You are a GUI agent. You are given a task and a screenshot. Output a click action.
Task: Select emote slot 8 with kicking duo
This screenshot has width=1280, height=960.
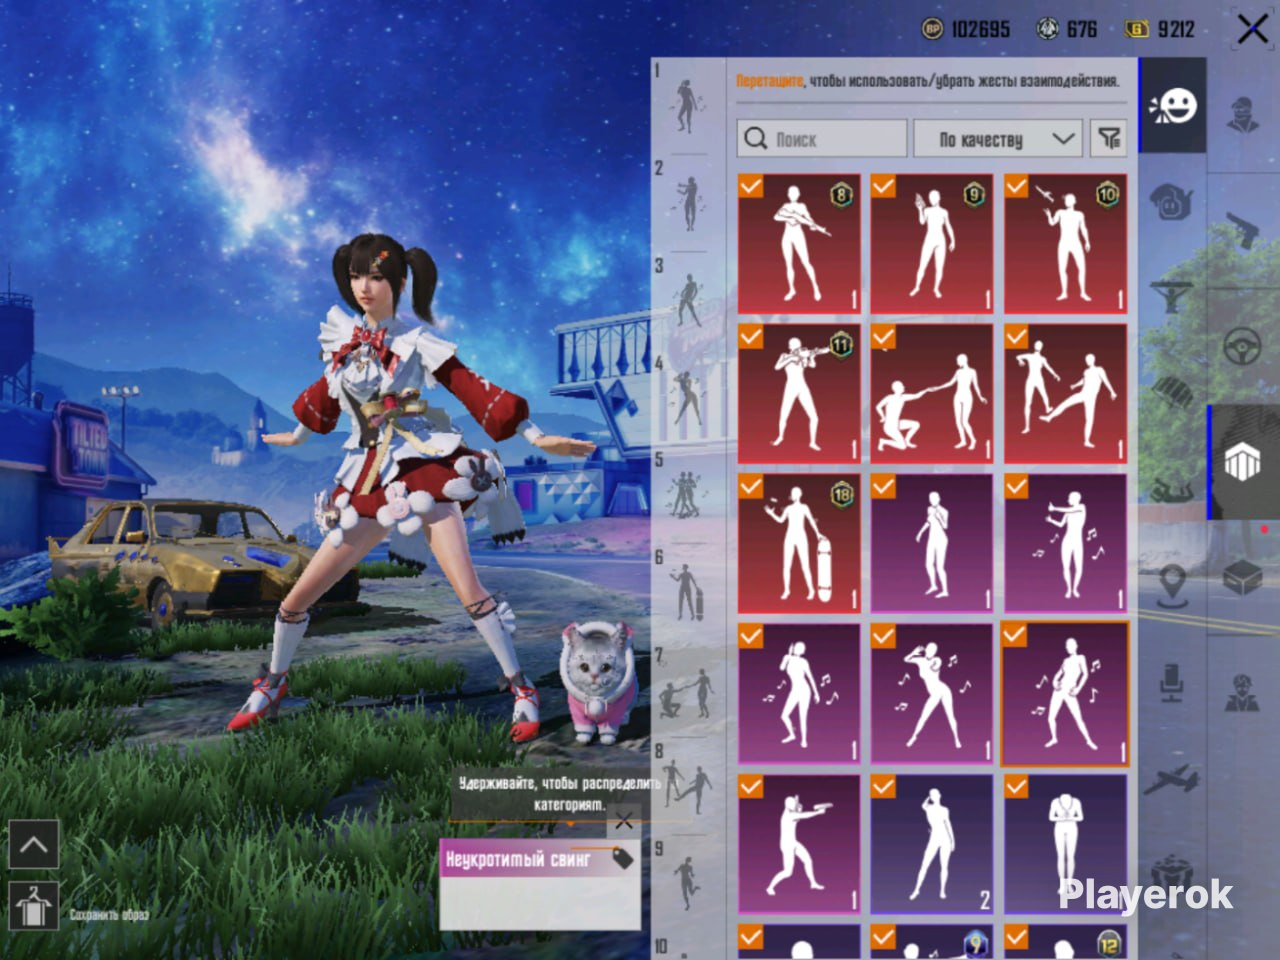687,787
